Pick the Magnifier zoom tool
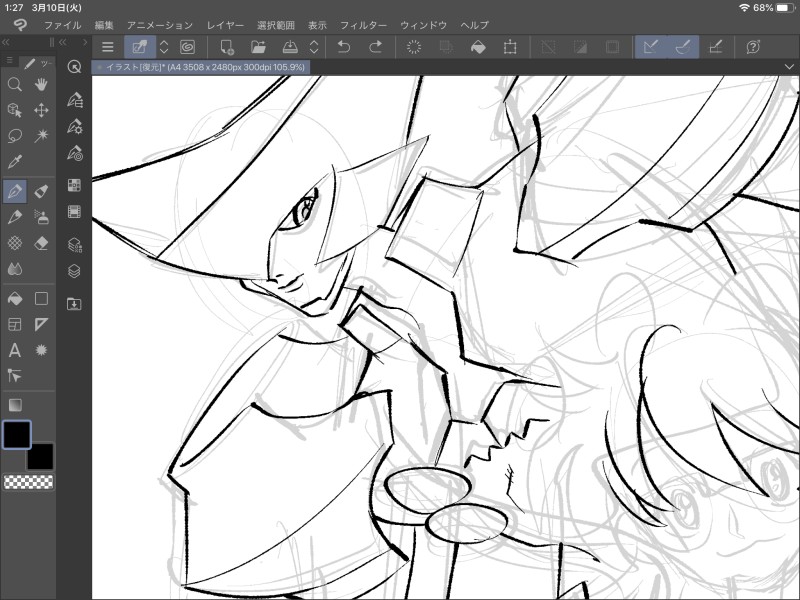The image size is (800, 600). click(15, 85)
